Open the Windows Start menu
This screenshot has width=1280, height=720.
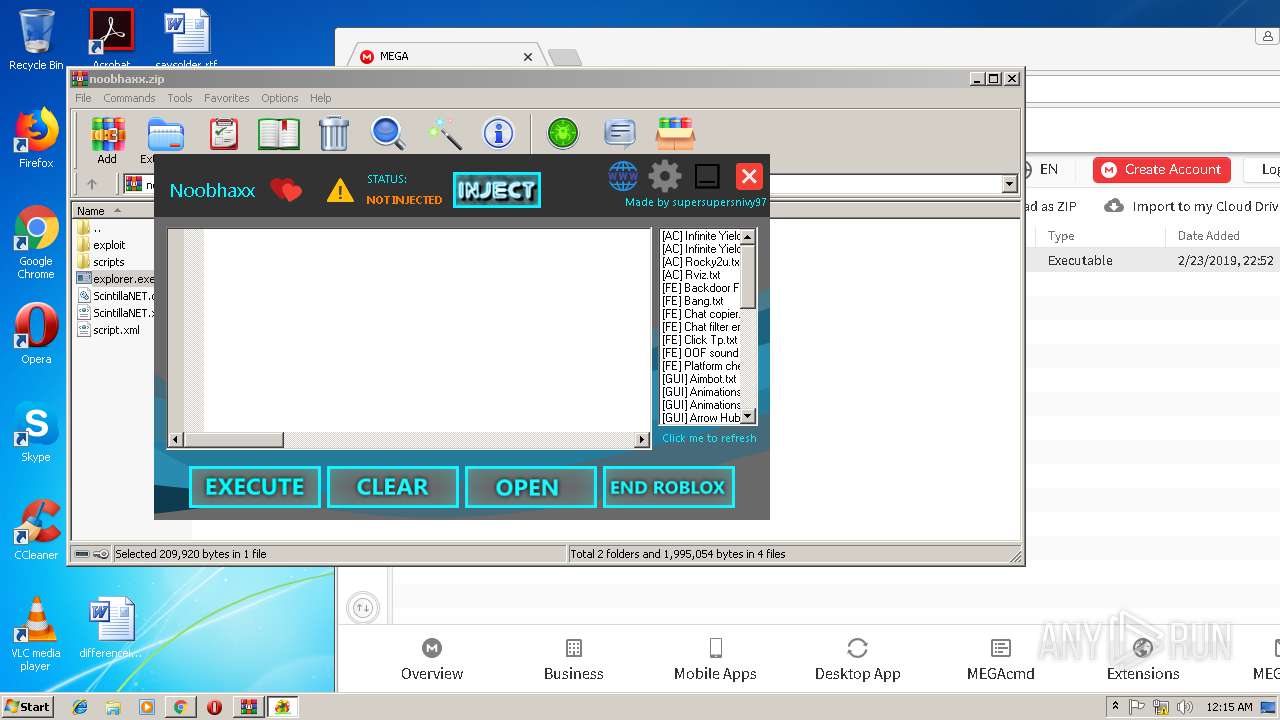tap(27, 706)
